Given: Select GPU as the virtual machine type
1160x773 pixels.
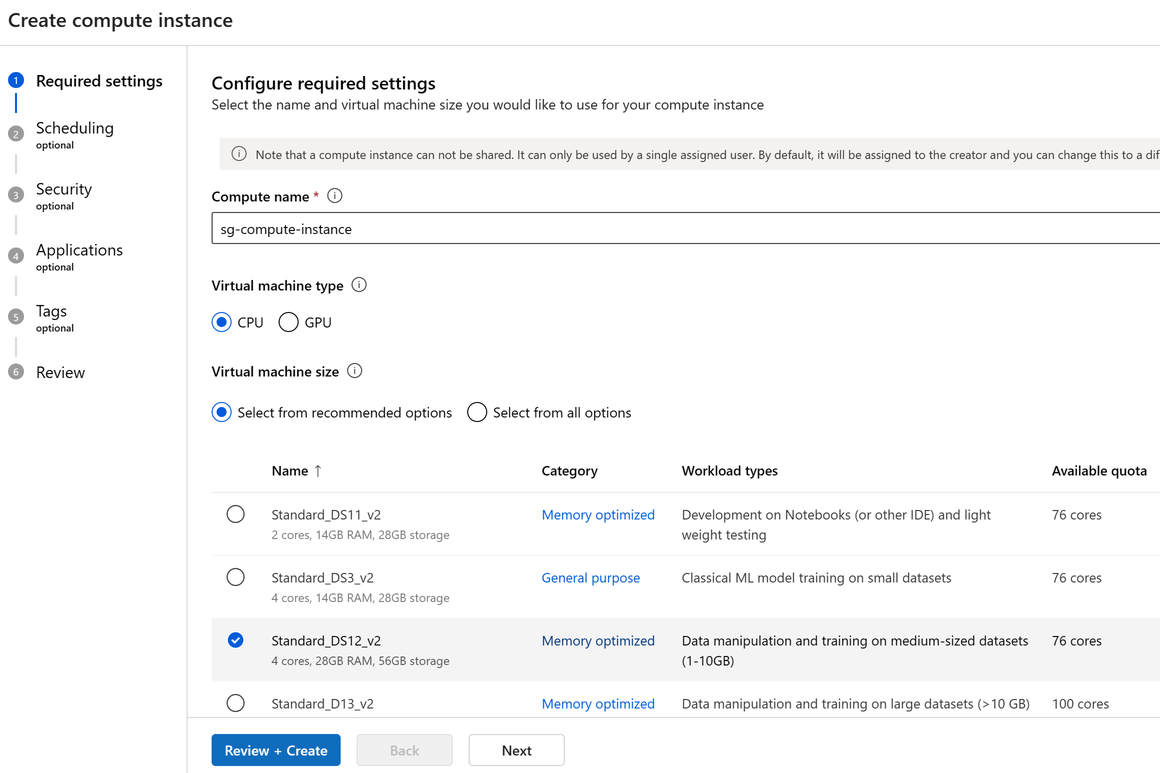Looking at the screenshot, I should 288,322.
